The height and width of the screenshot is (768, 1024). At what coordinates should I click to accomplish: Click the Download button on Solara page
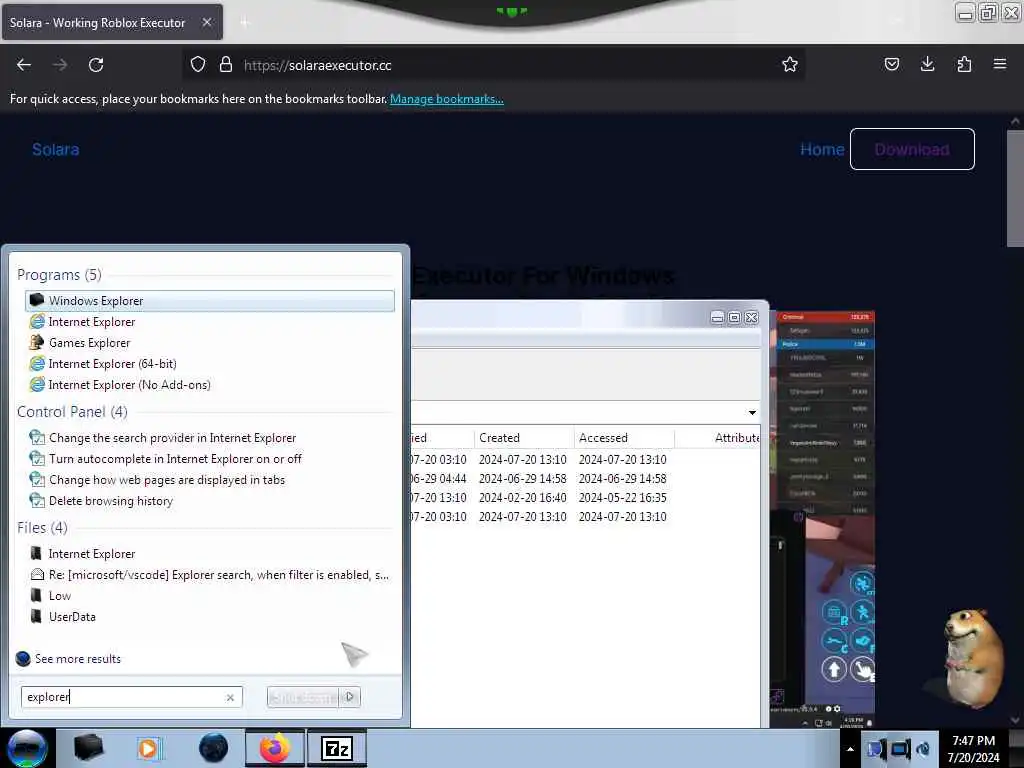pyautogui.click(x=912, y=150)
